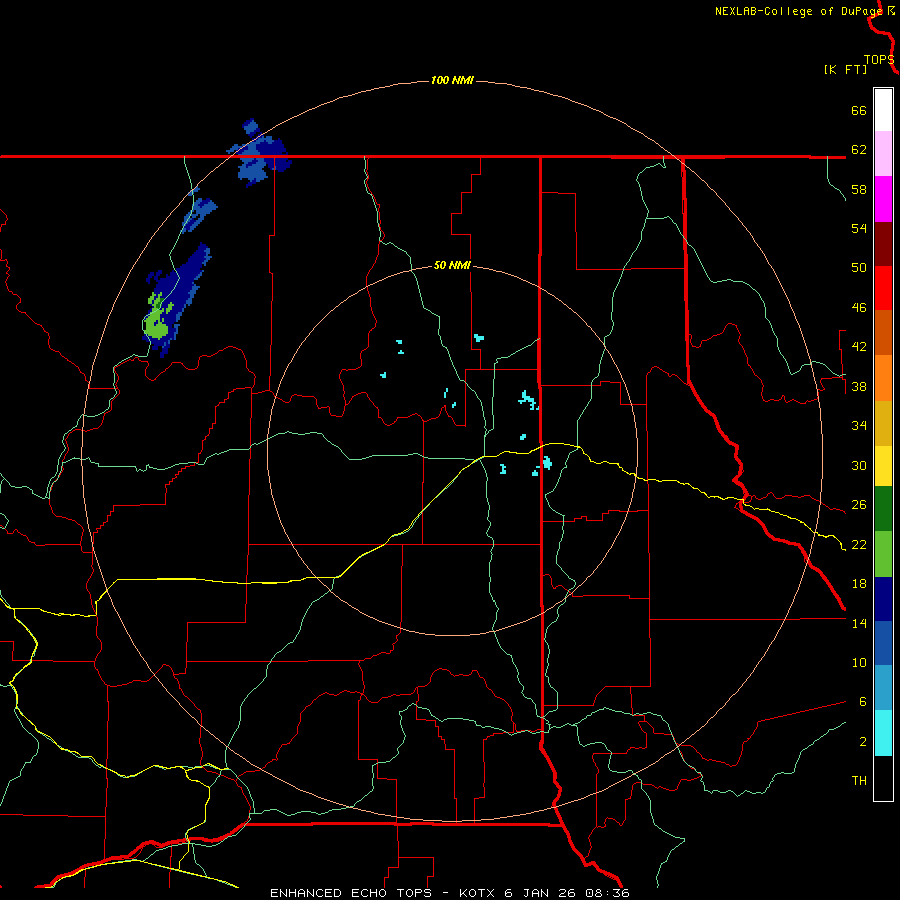Image resolution: width=900 pixels, height=900 pixels.
Task: Click the steel blue legend swatch
Action: click(x=883, y=688)
